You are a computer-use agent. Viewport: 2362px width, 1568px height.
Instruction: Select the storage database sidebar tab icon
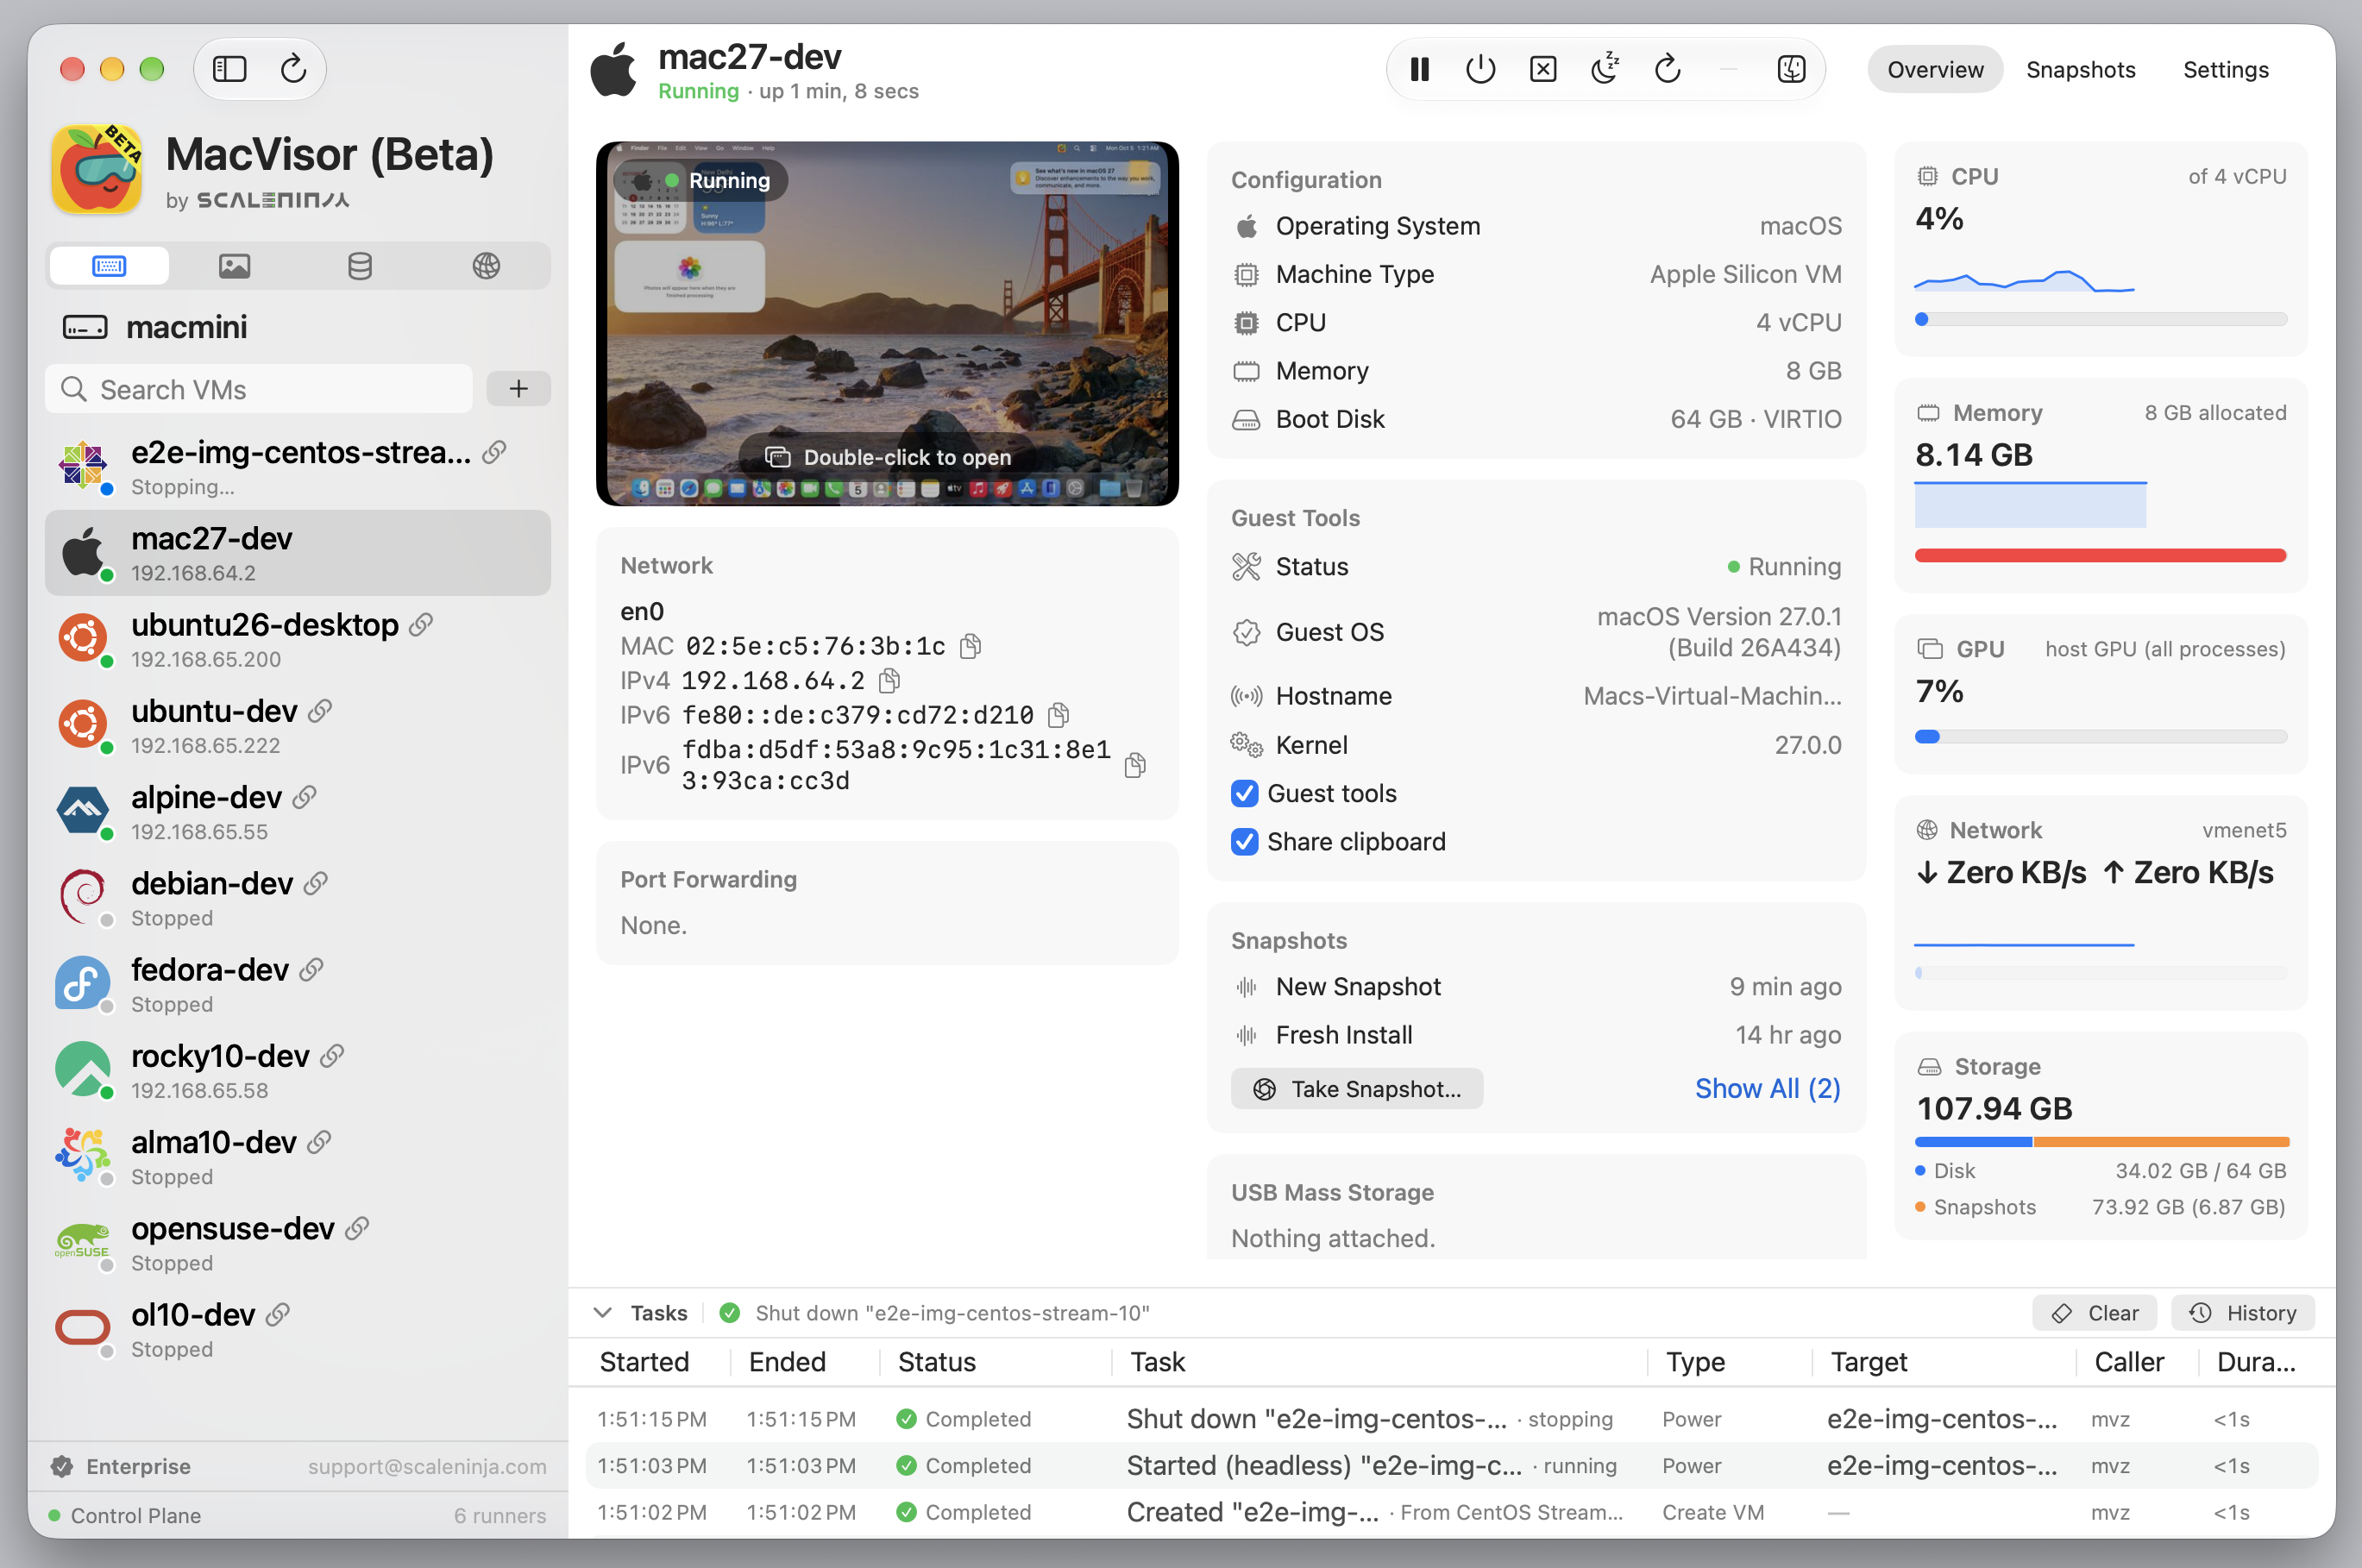click(360, 266)
